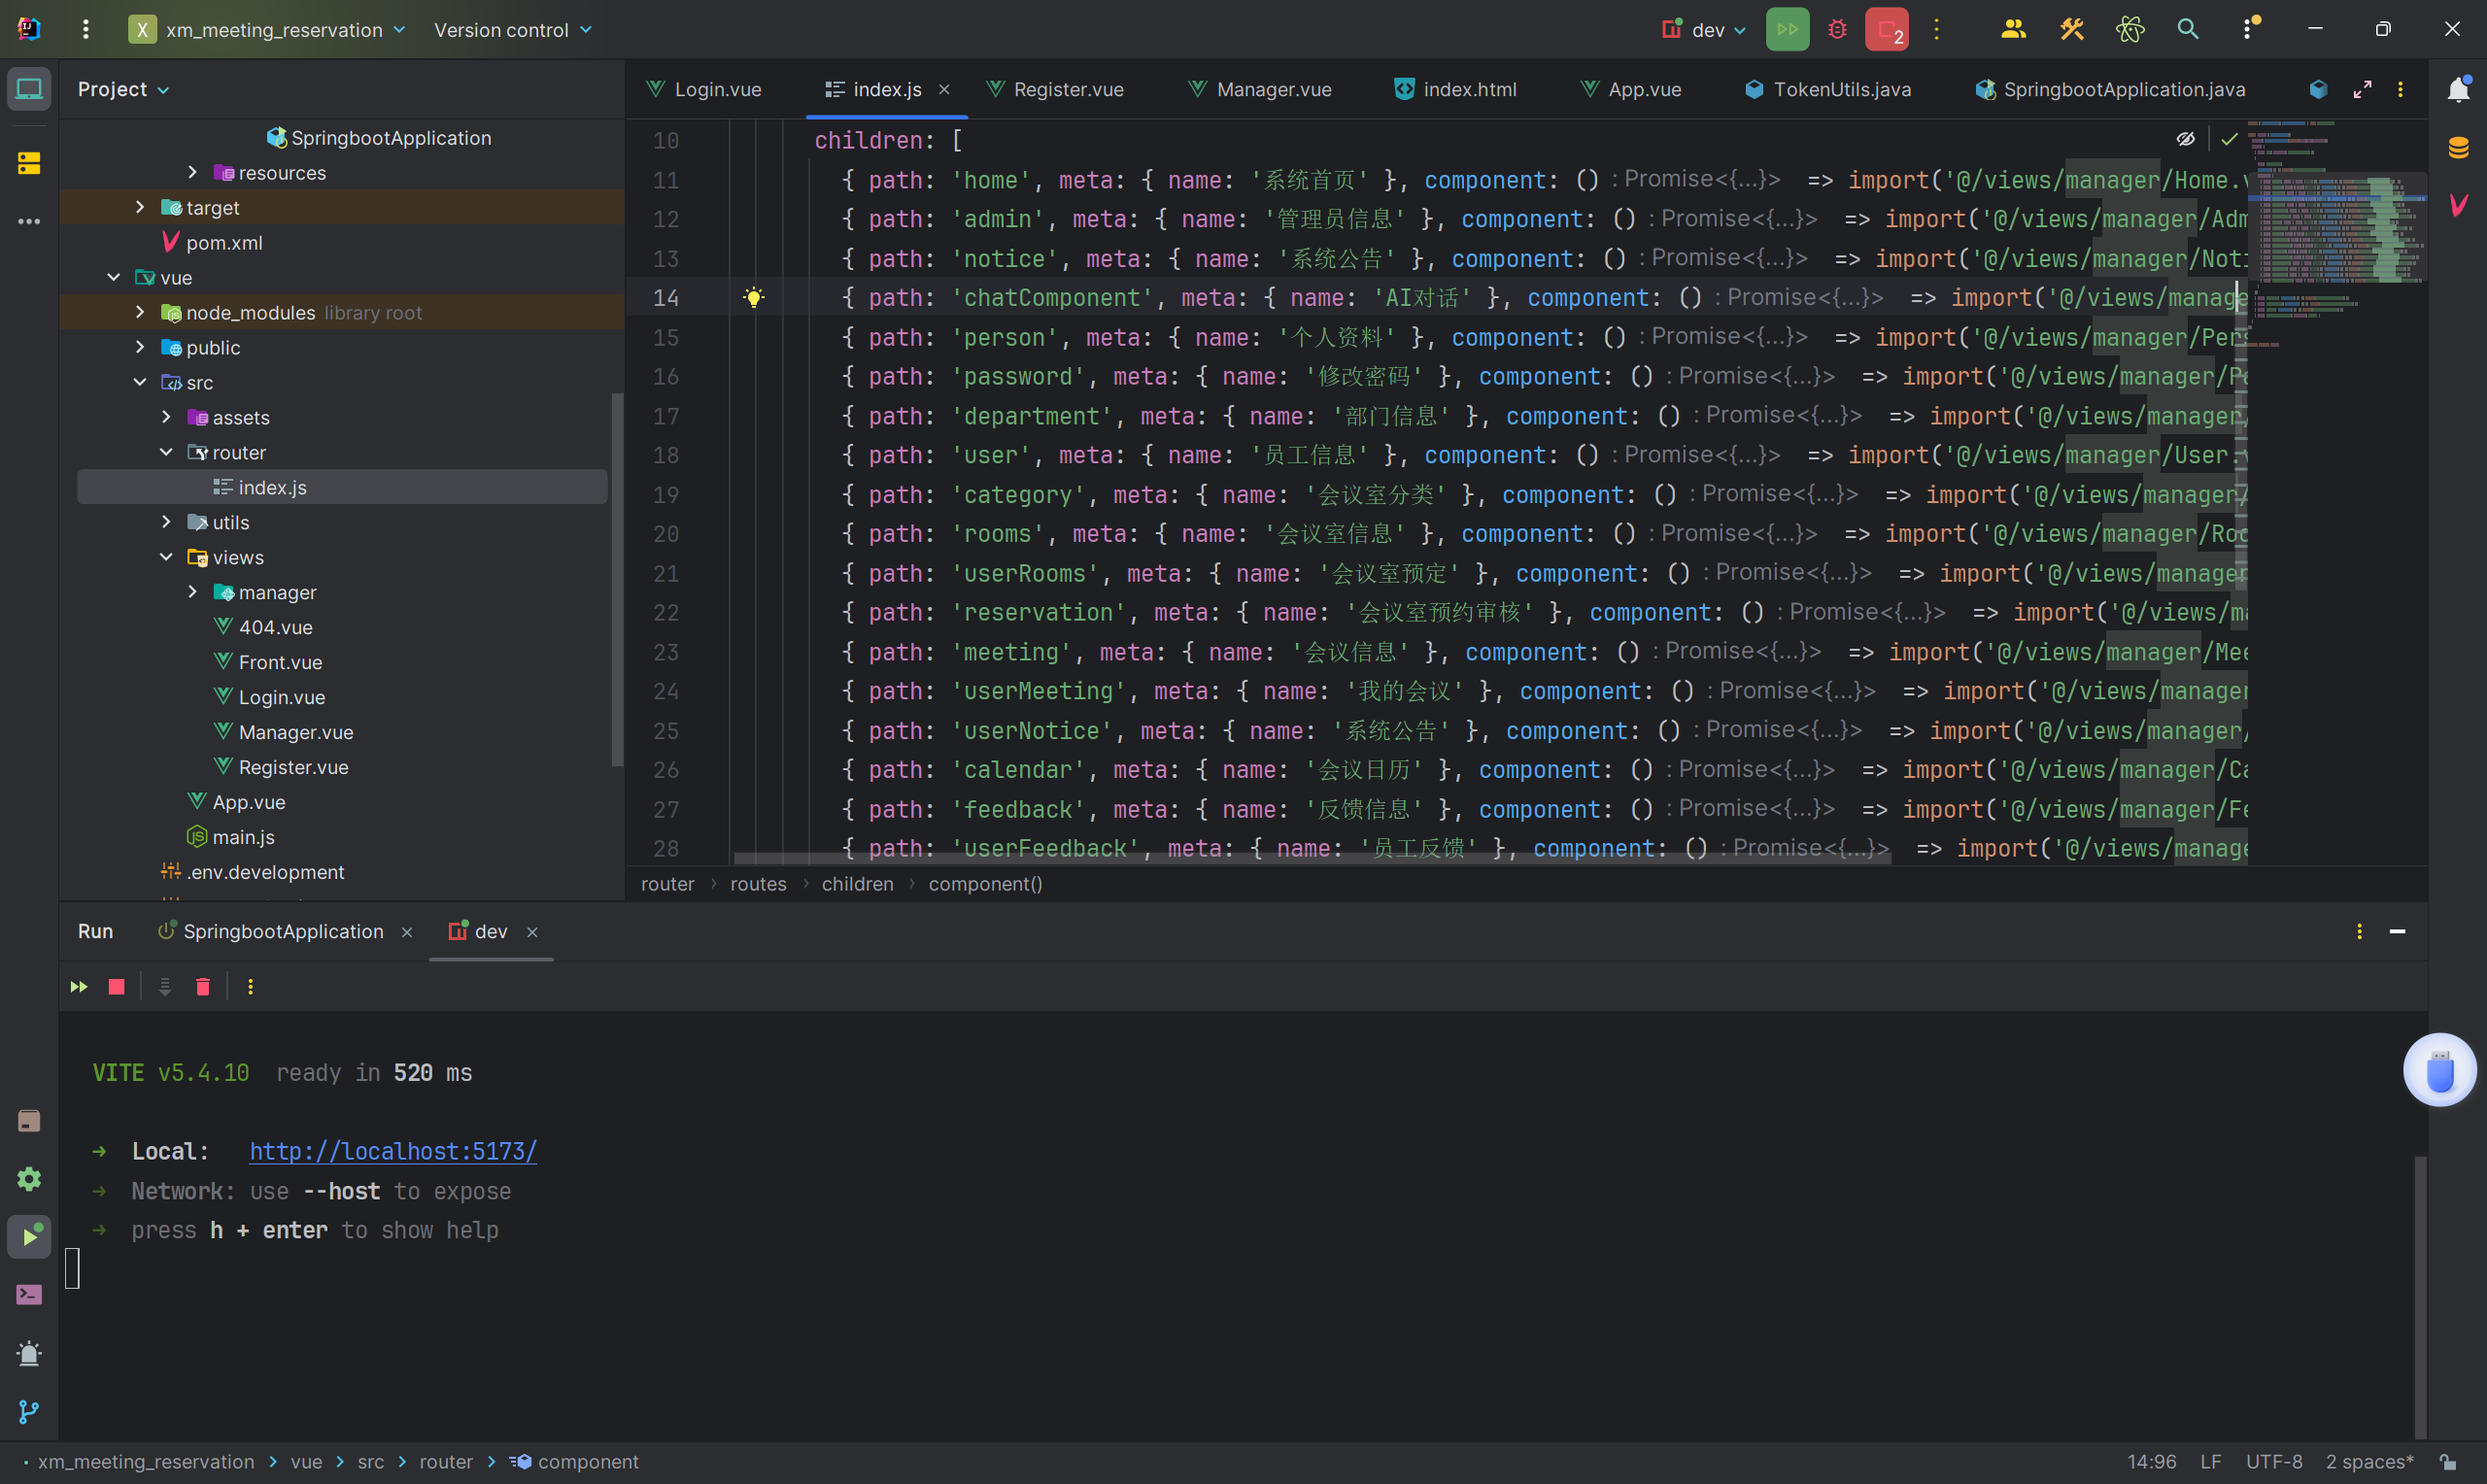Open the Search Everywhere magnifier icon

tap(2187, 29)
